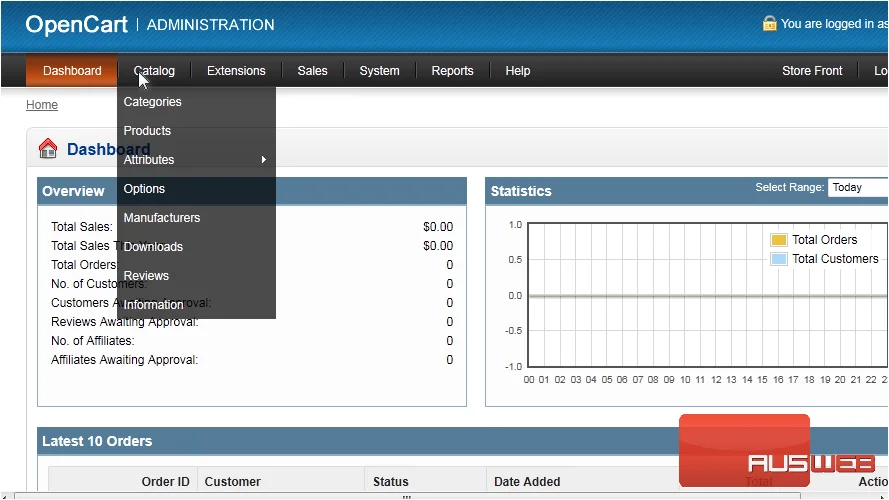The height and width of the screenshot is (500, 889).
Task: Click the Customer column header
Action: pos(232,481)
